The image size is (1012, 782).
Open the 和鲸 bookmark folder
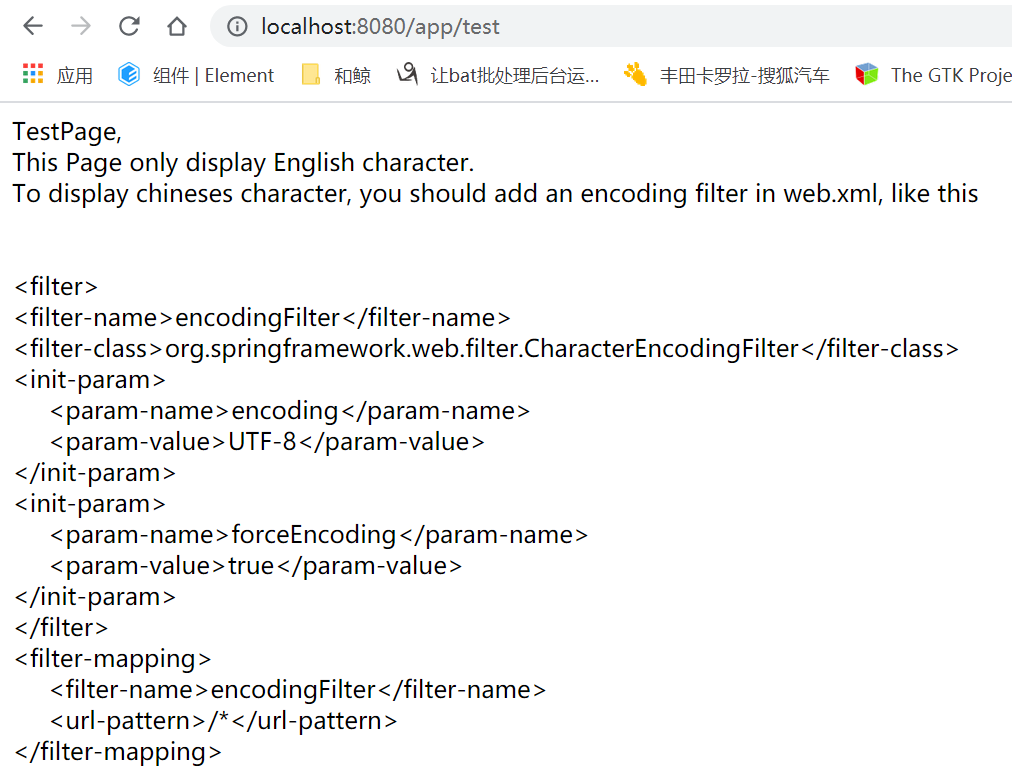[x=336, y=75]
